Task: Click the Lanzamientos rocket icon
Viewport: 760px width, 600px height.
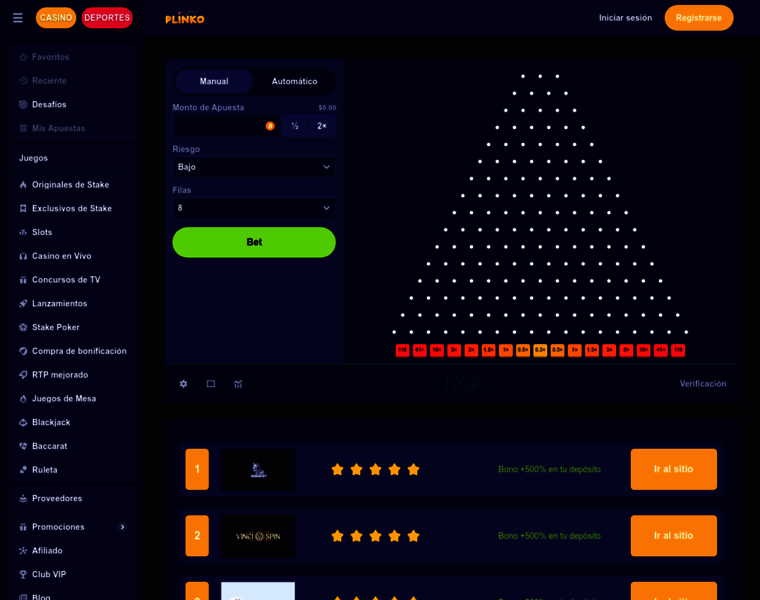Action: (23, 303)
